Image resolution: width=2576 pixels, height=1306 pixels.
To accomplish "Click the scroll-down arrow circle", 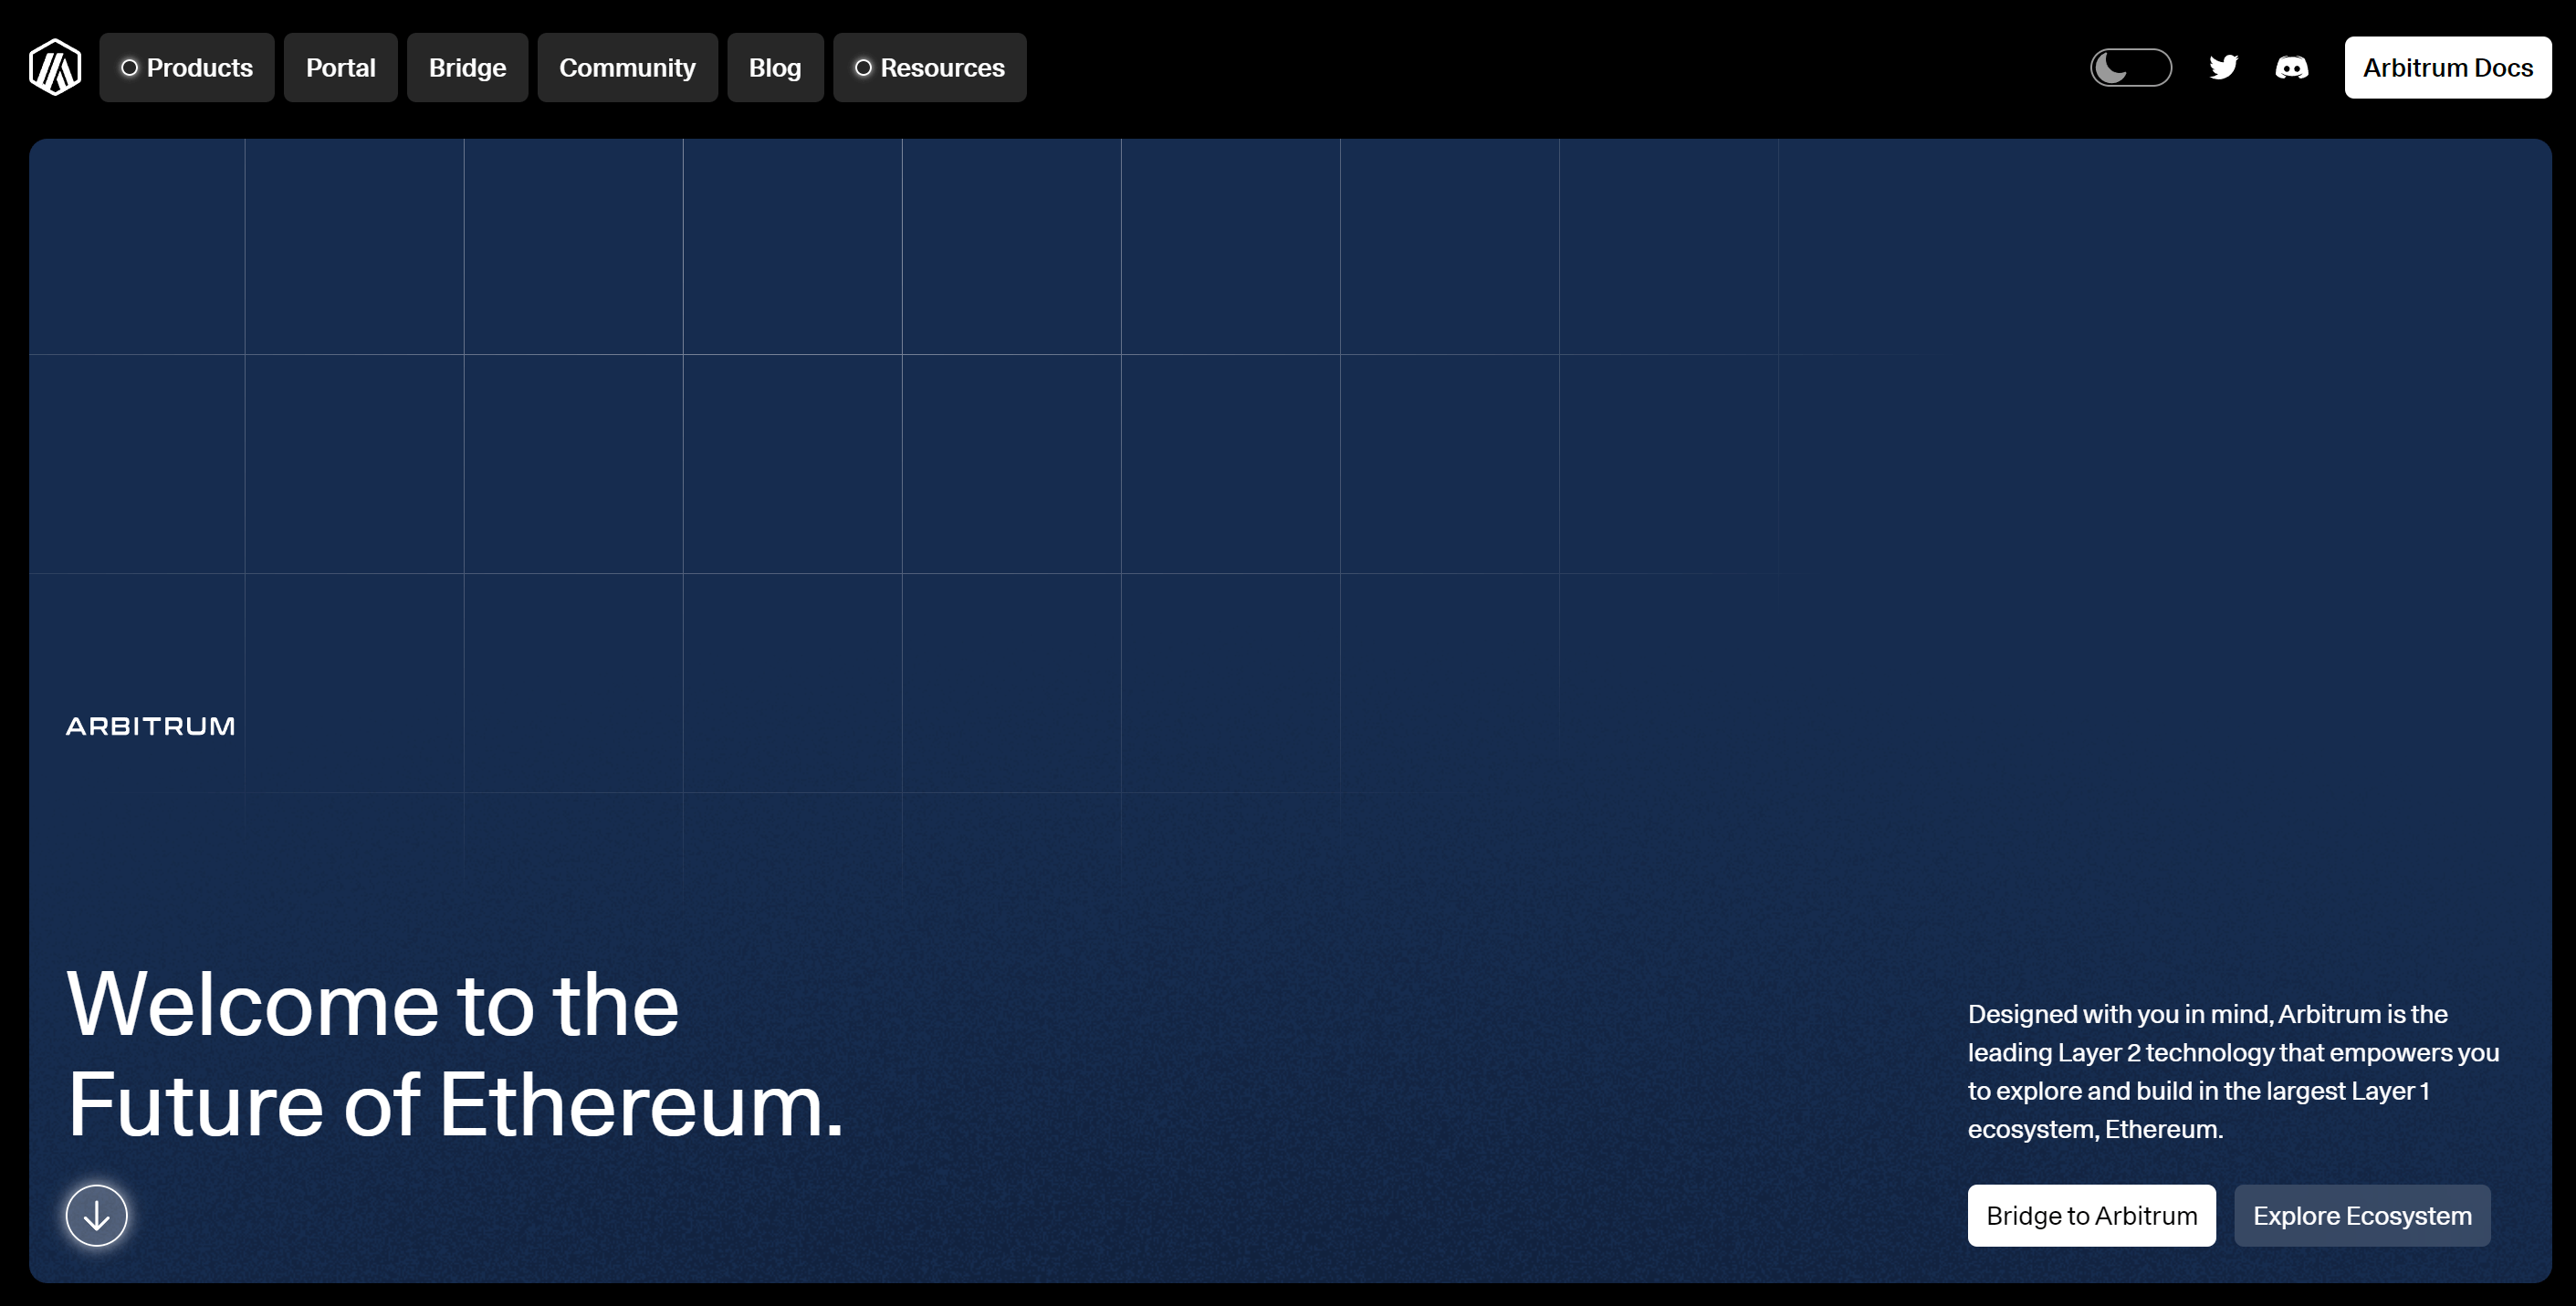I will tap(97, 1215).
